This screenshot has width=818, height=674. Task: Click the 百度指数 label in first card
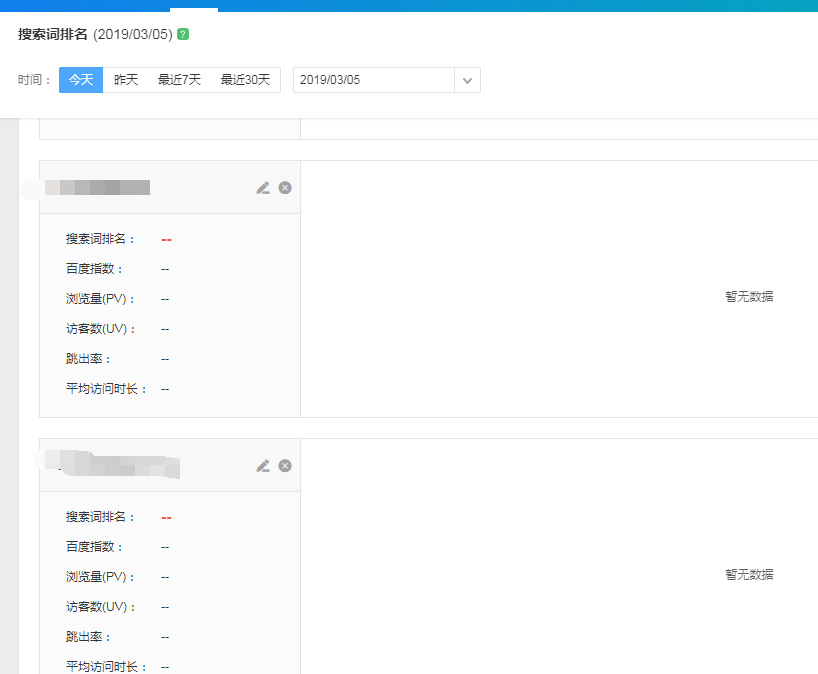click(95, 269)
